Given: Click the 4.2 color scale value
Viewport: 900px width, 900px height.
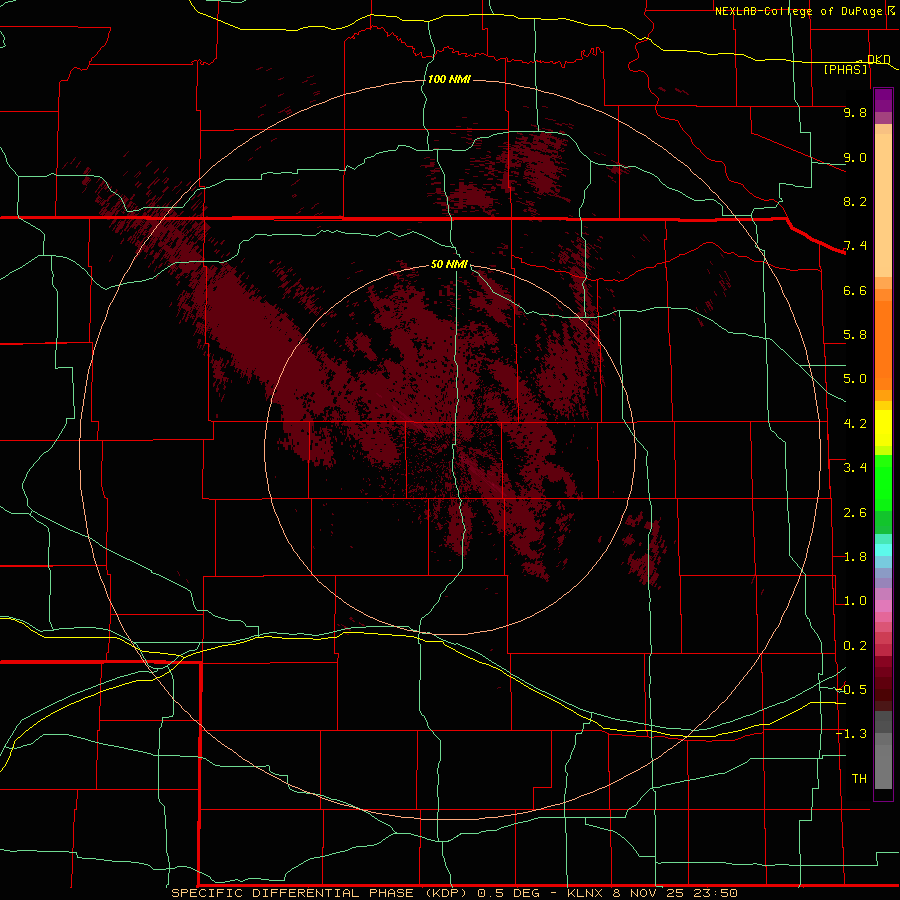Looking at the screenshot, I should [x=855, y=424].
